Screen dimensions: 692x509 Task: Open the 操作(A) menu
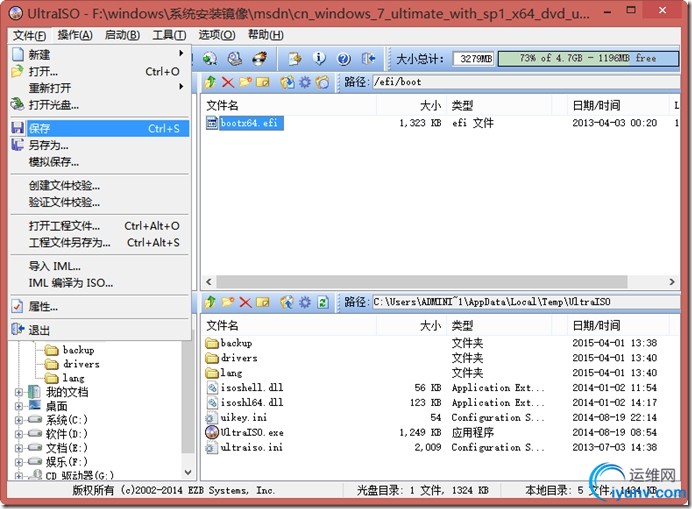(75, 35)
